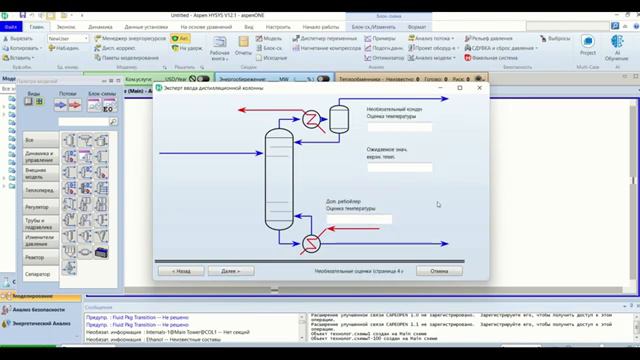Click the expected top stage temperature field
This screenshot has height=360, width=640.
click(400, 167)
